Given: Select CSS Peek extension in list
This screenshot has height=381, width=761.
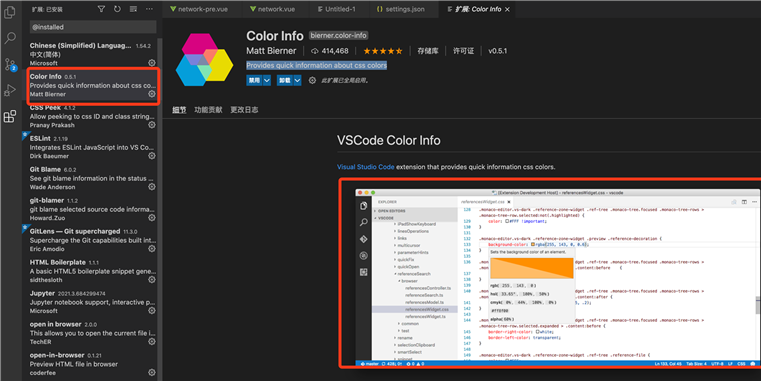Looking at the screenshot, I should [x=92, y=116].
